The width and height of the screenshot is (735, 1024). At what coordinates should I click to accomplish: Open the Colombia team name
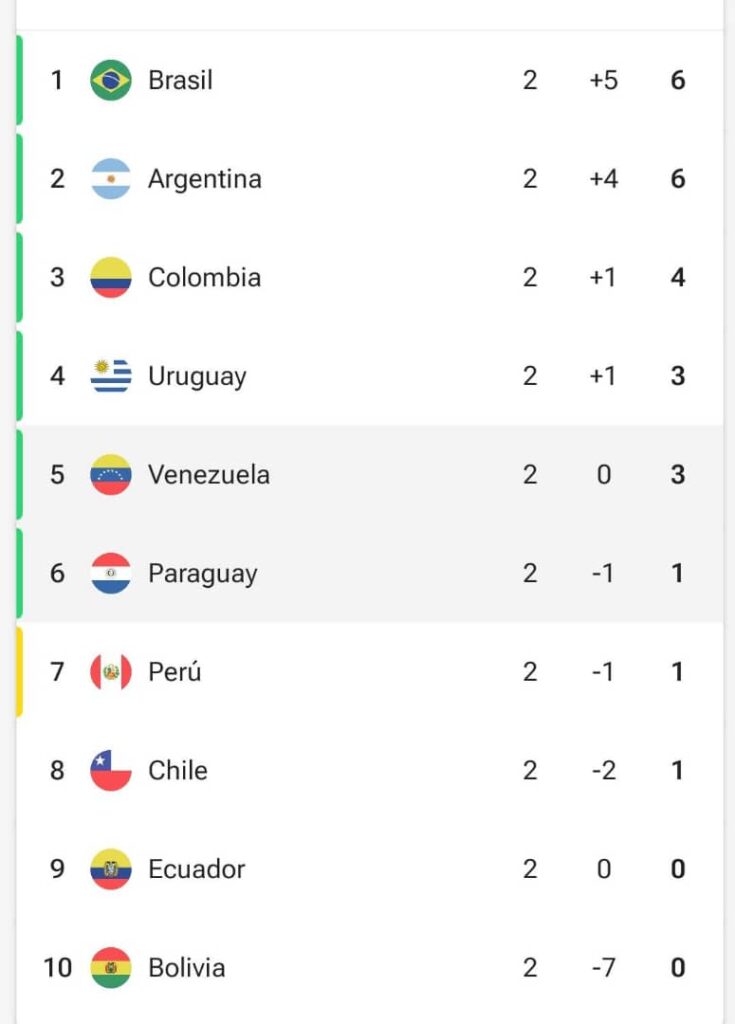tap(204, 278)
